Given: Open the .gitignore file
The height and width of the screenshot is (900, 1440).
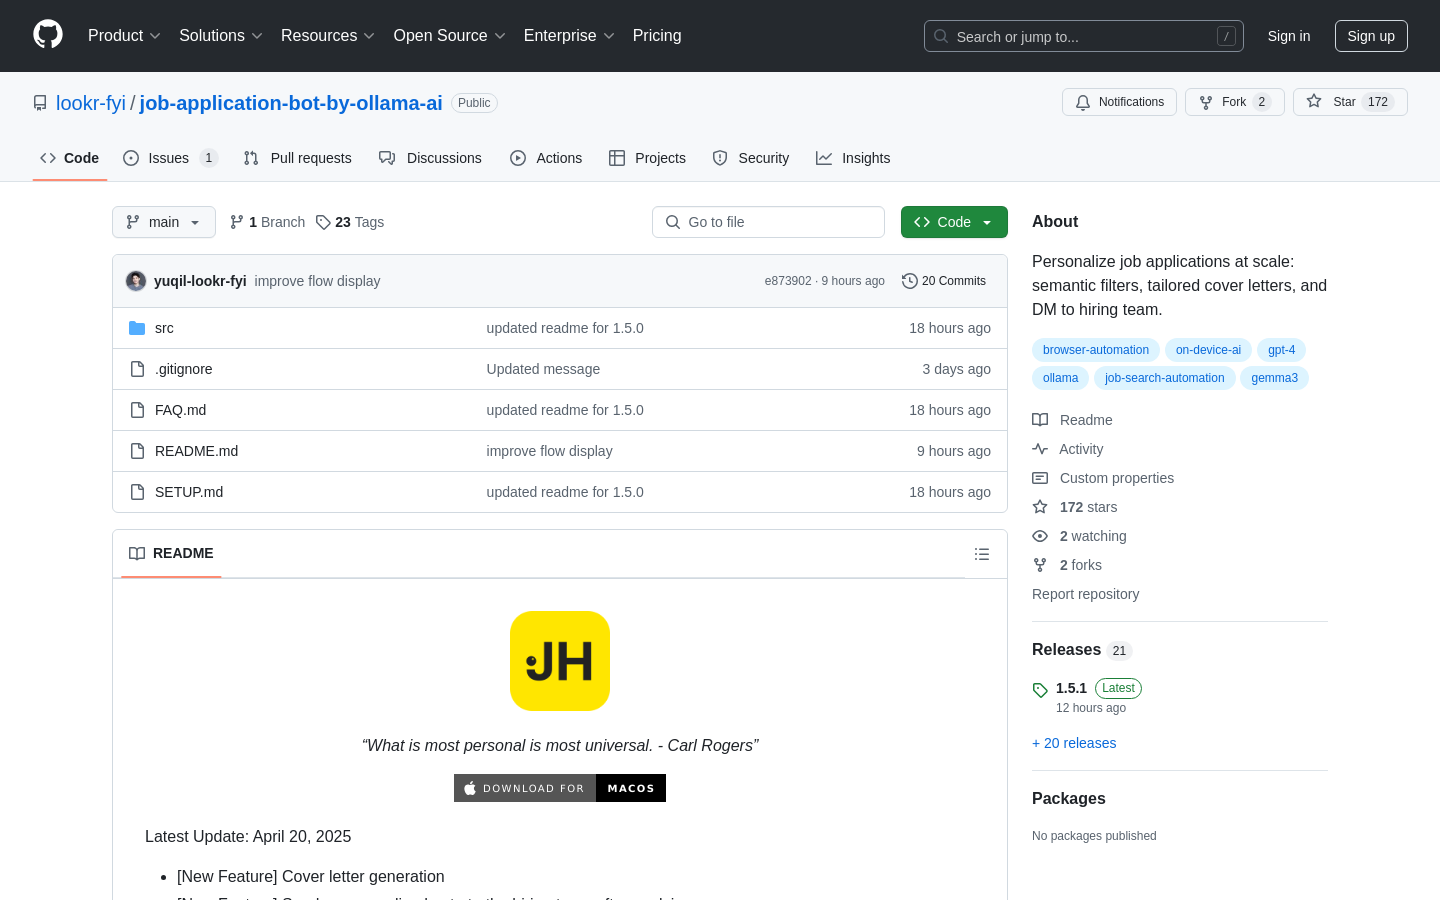Looking at the screenshot, I should [183, 369].
